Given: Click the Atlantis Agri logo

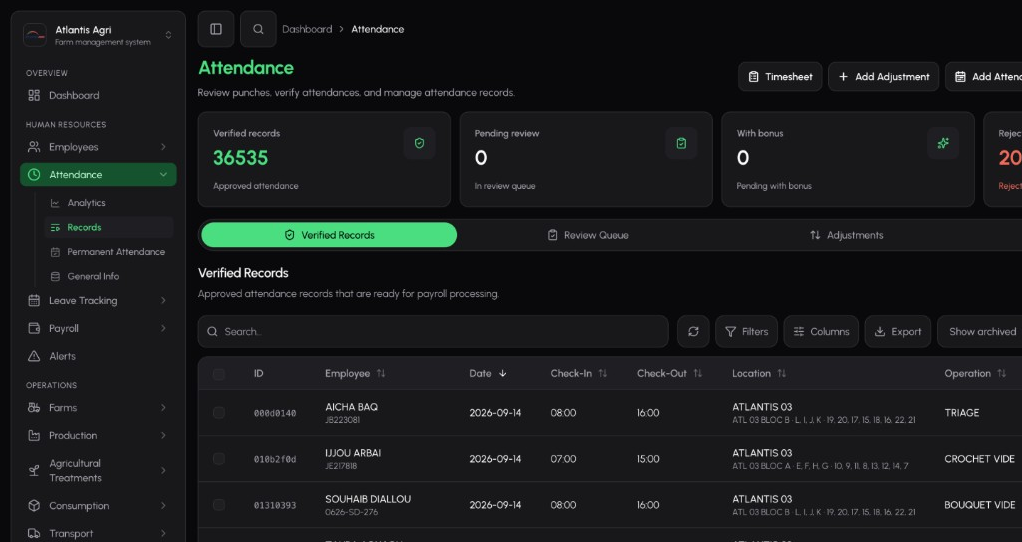Looking at the screenshot, I should [x=35, y=35].
